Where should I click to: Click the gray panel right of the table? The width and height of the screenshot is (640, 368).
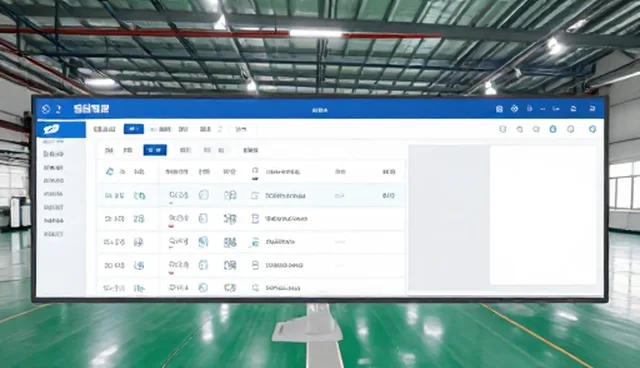tap(449, 218)
